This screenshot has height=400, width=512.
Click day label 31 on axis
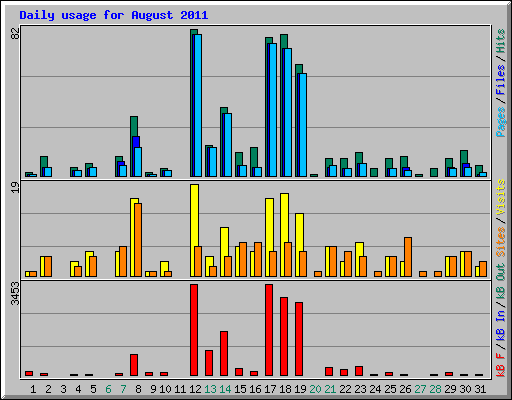coord(480,389)
